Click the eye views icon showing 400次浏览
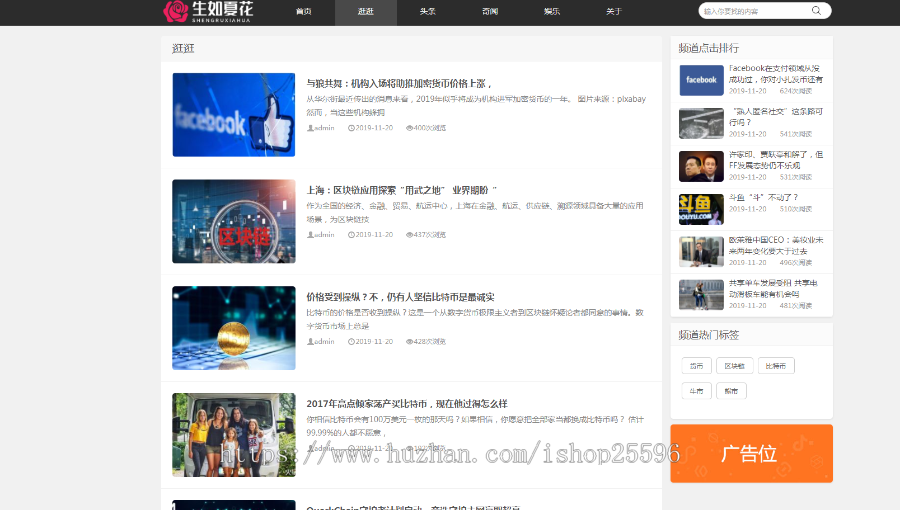Viewport: 900px width, 510px height. pos(409,128)
